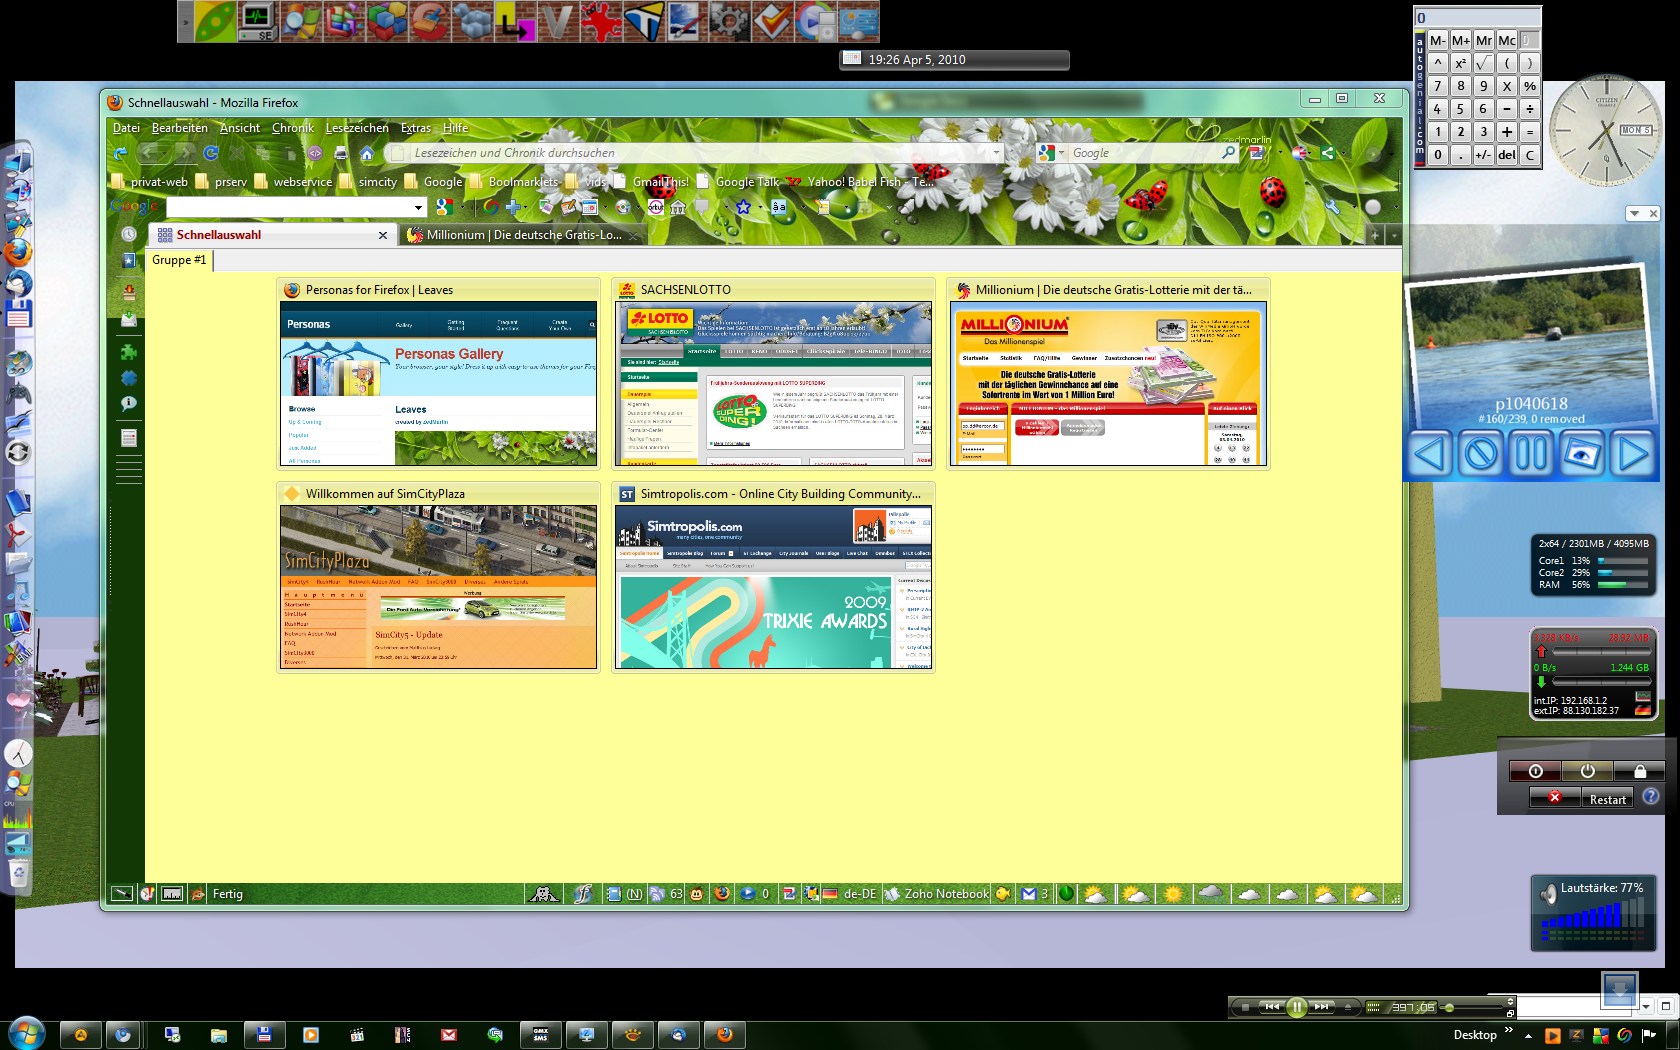Open the Lesezeichen menu
This screenshot has height=1050, width=1680.
tap(357, 128)
